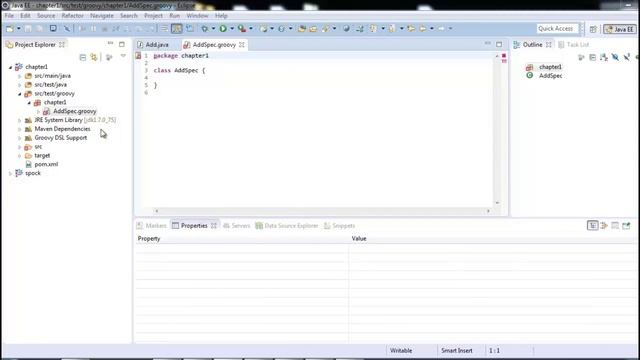The image size is (640, 360).
Task: Click the error marker on line 1
Action: pyautogui.click(x=138, y=56)
